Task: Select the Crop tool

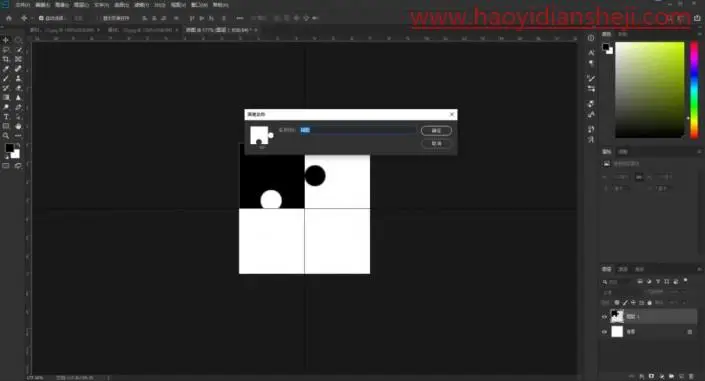Action: (6, 59)
